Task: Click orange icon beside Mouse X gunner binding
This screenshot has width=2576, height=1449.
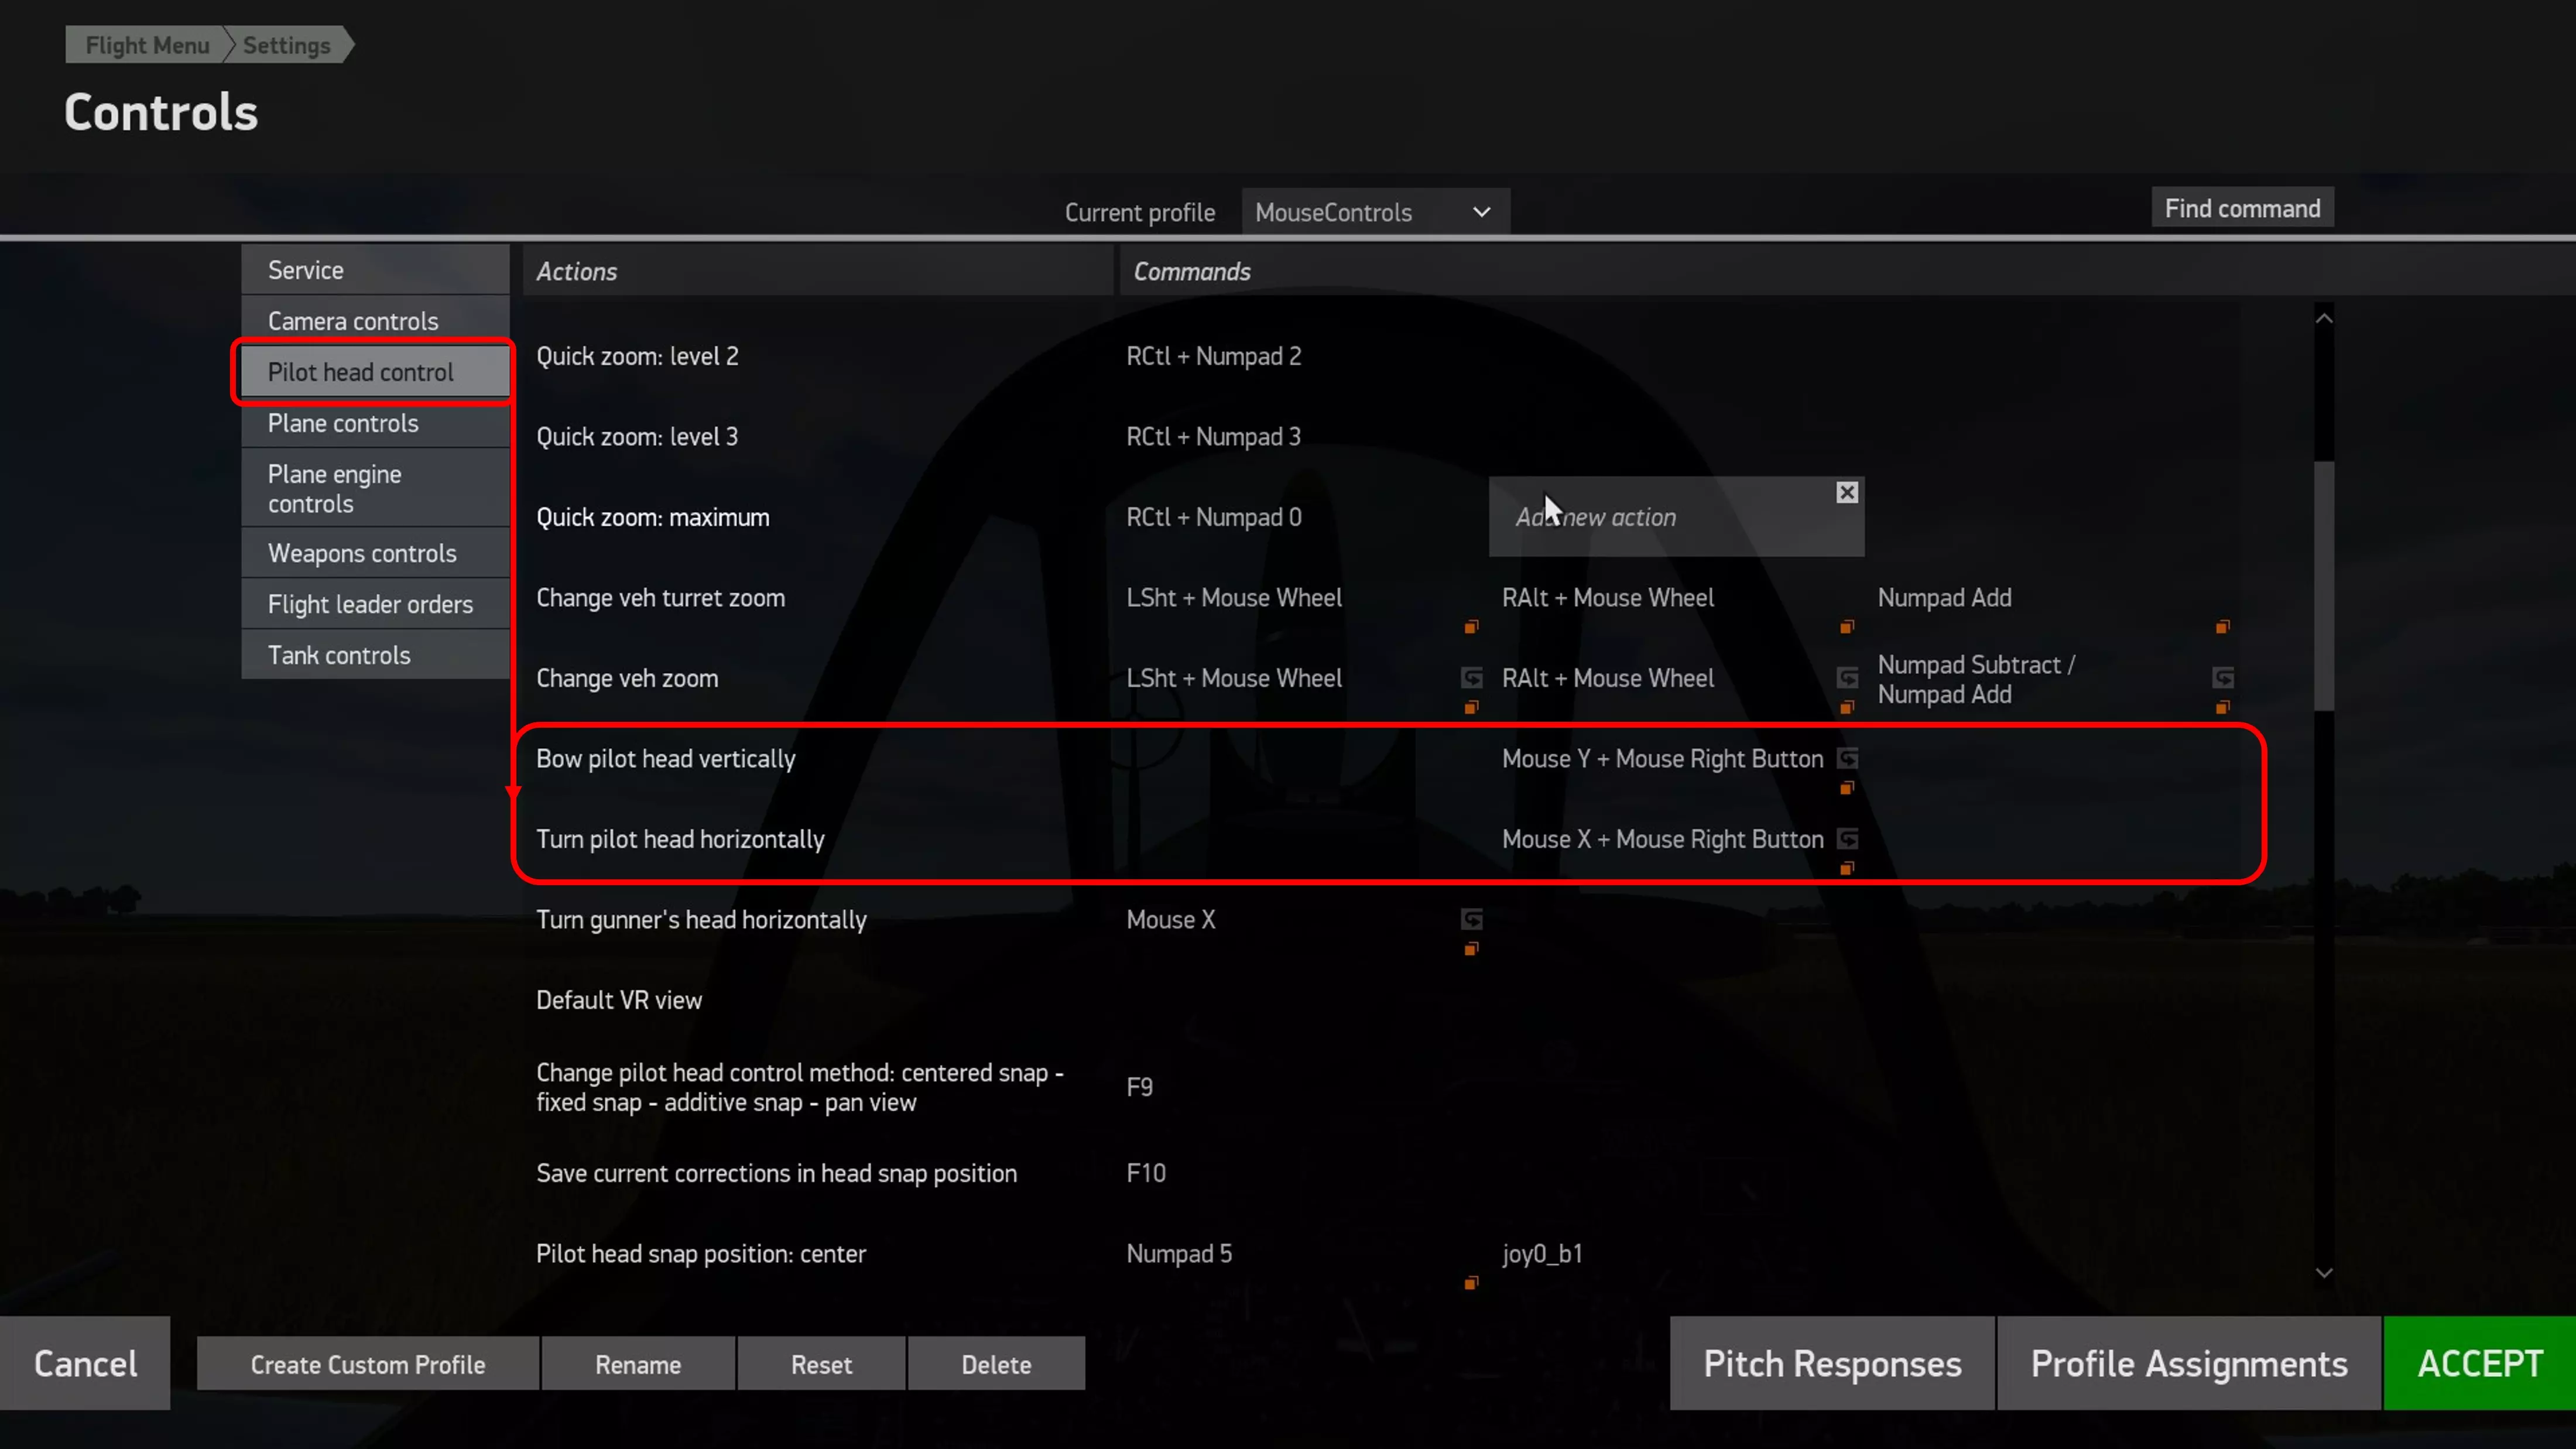Action: 1470,949
